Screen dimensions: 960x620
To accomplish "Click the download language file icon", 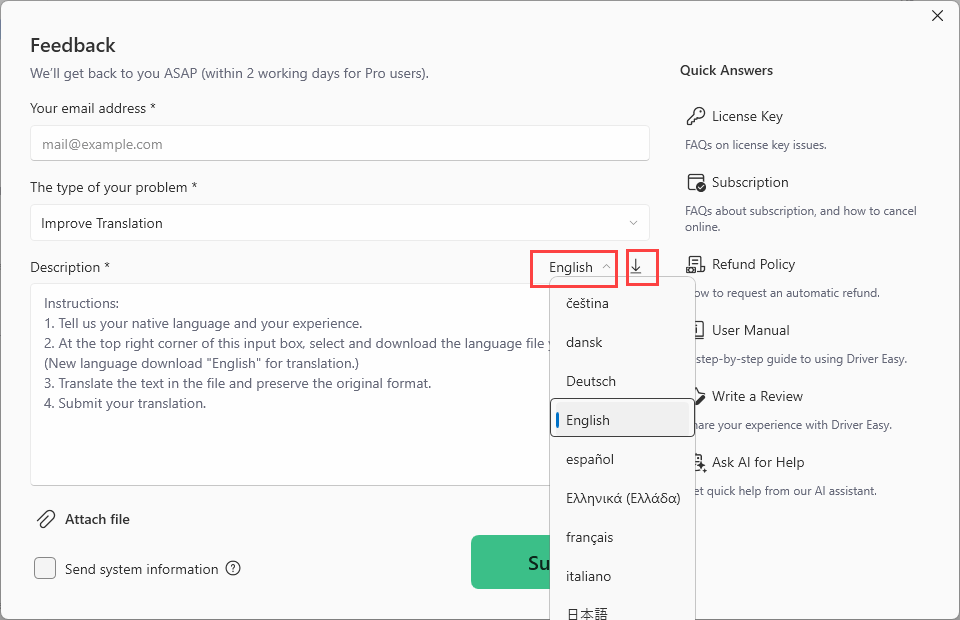I will (636, 267).
